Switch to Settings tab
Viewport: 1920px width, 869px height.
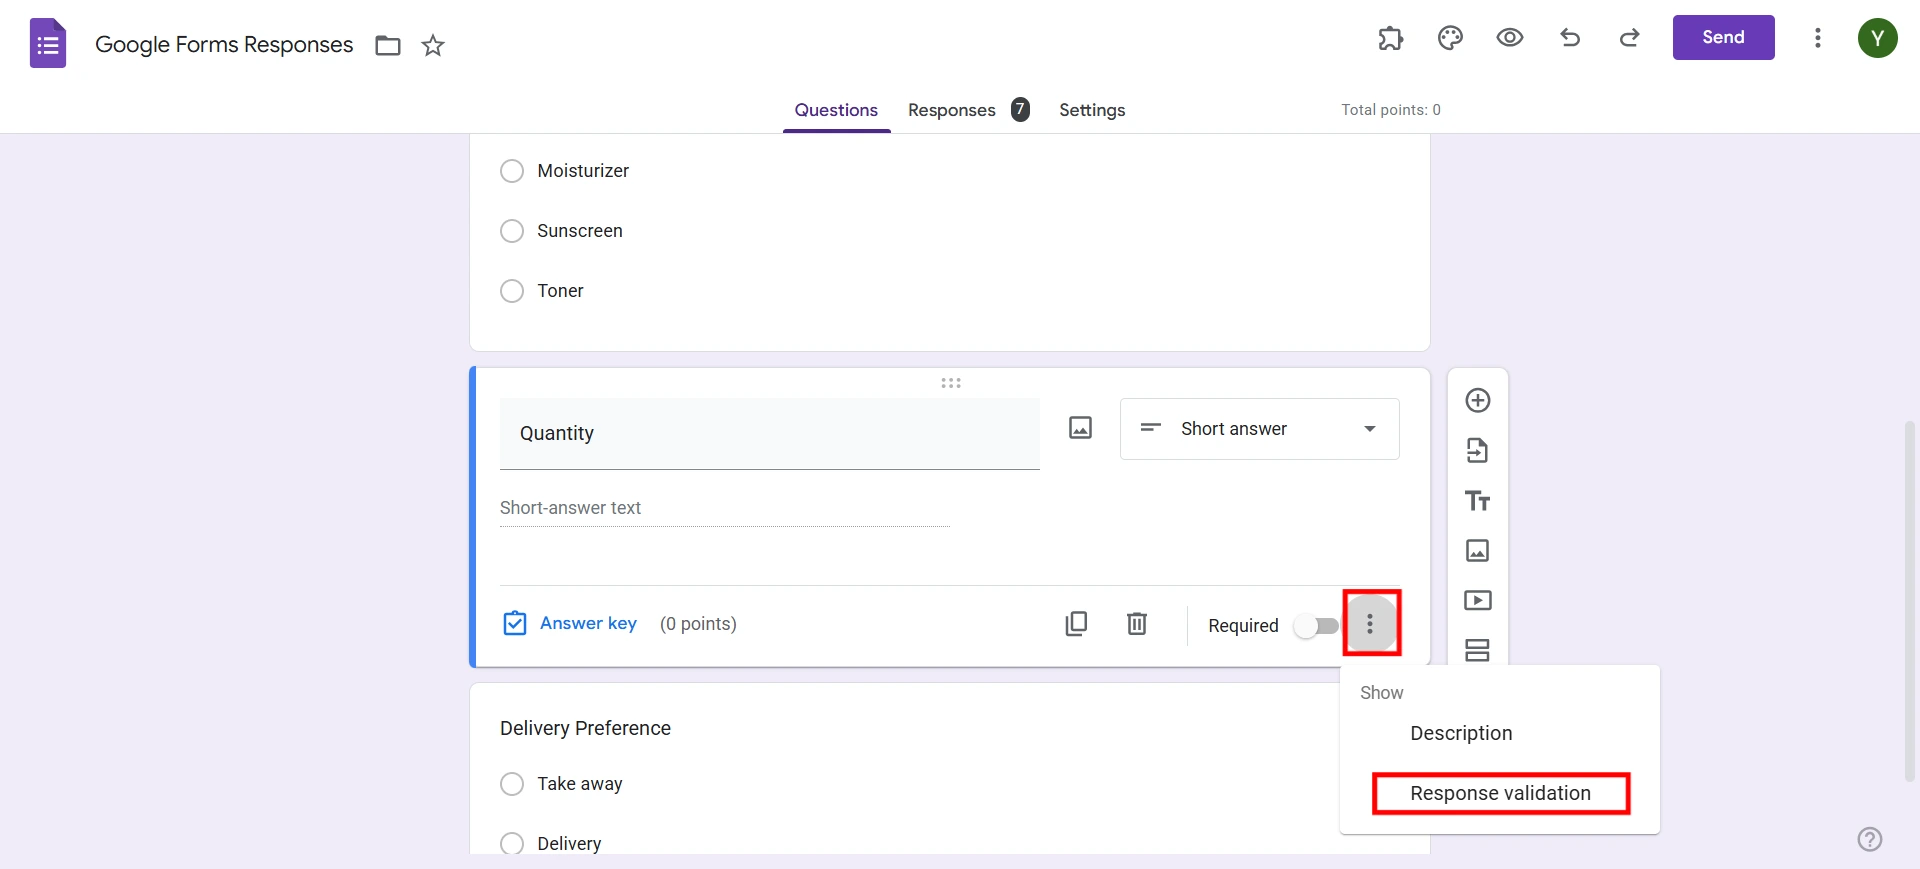pos(1092,110)
